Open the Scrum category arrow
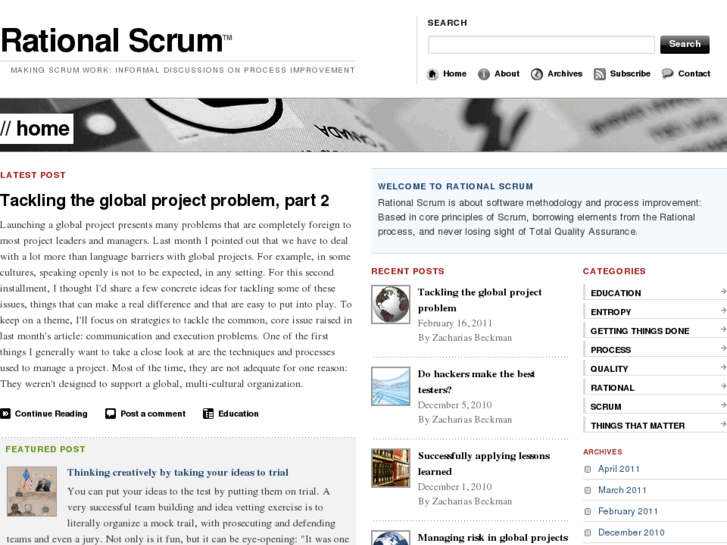Image resolution: width=727 pixels, height=545 pixels. click(723, 405)
